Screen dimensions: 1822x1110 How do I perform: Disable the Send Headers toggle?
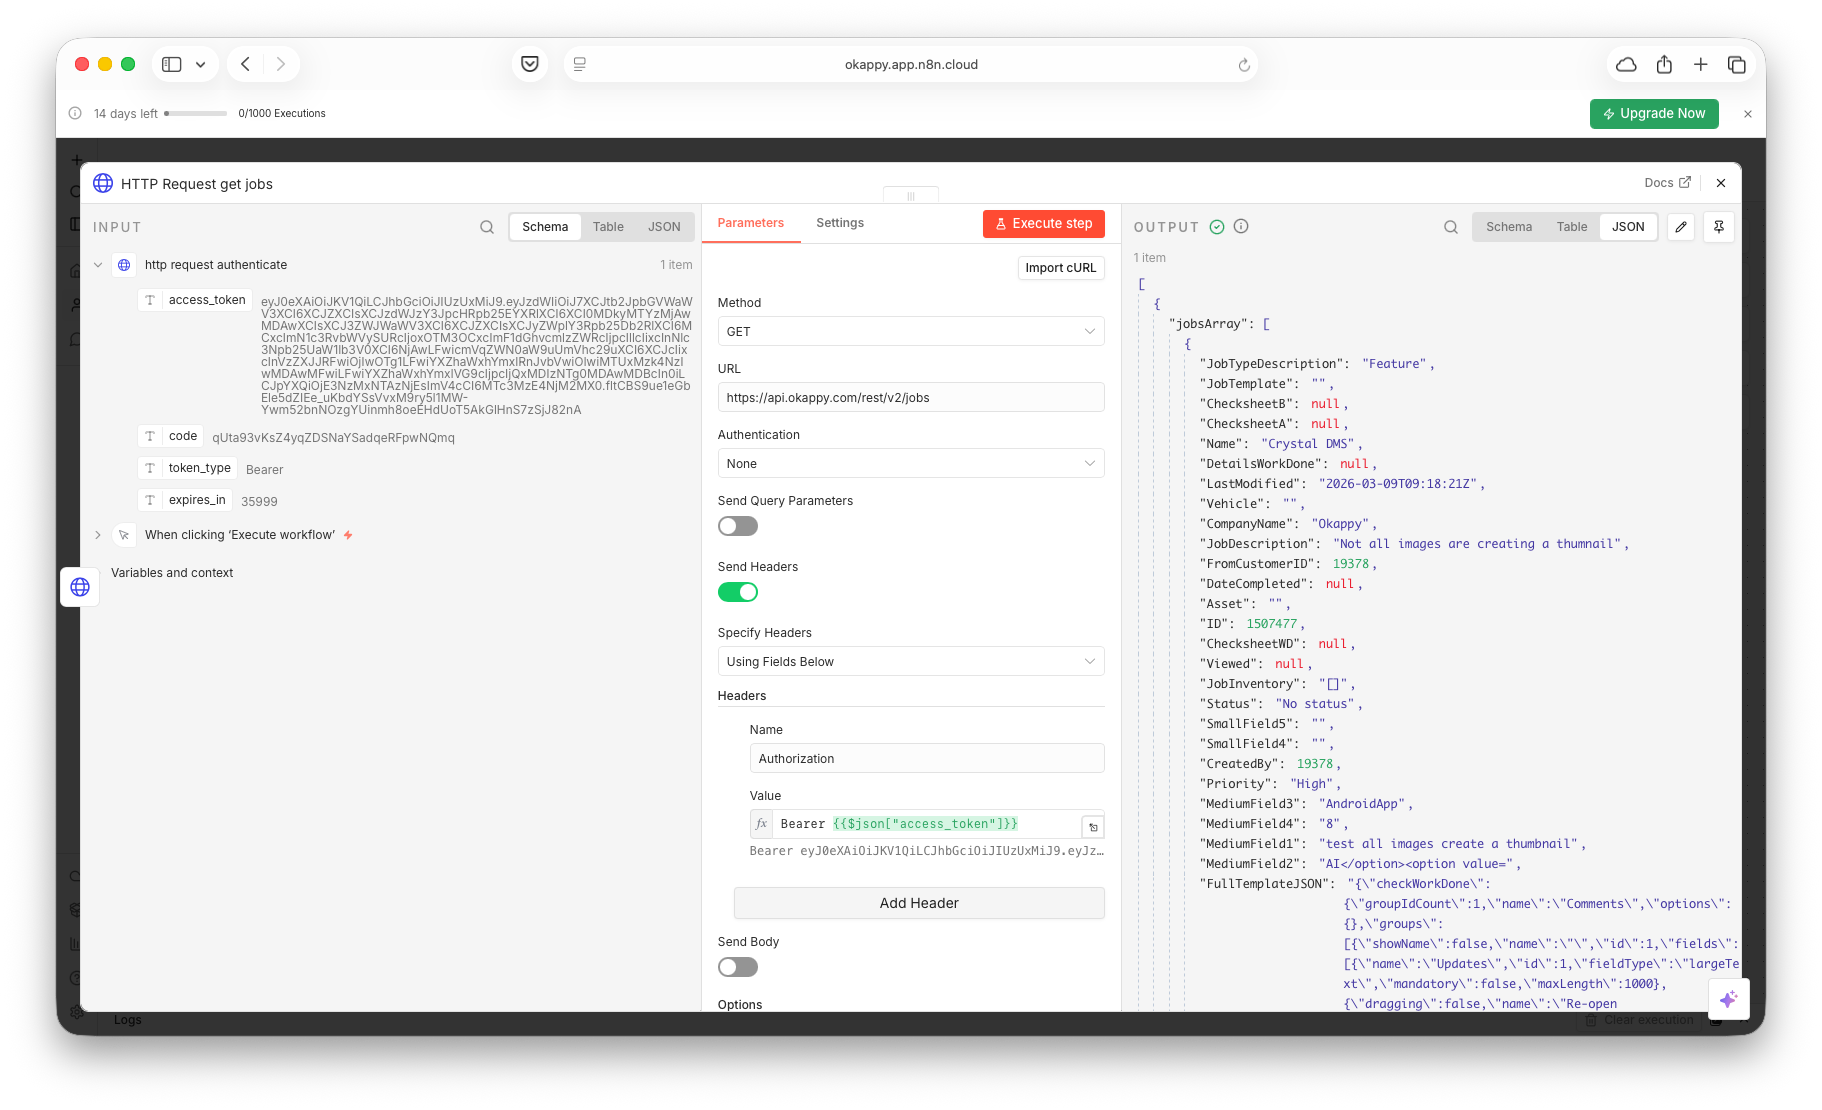pos(738,592)
